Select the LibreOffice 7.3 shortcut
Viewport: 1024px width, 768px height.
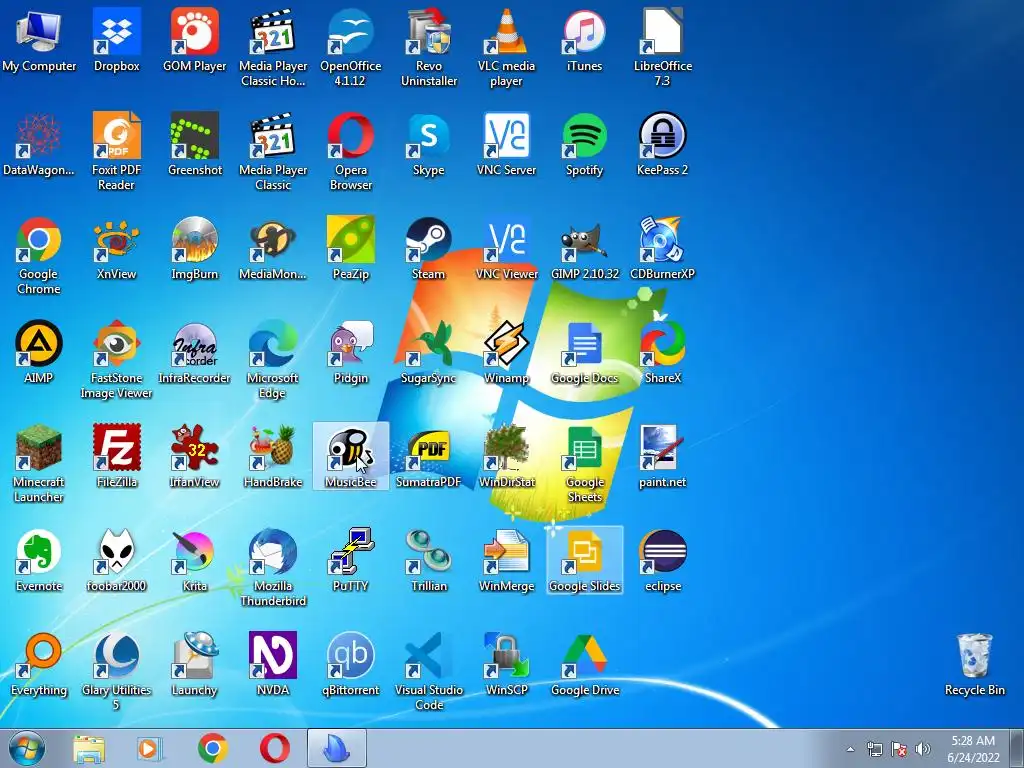(x=662, y=48)
